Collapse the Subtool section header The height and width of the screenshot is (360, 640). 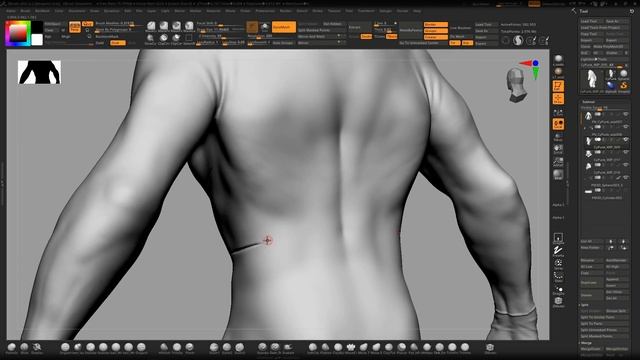[588, 102]
